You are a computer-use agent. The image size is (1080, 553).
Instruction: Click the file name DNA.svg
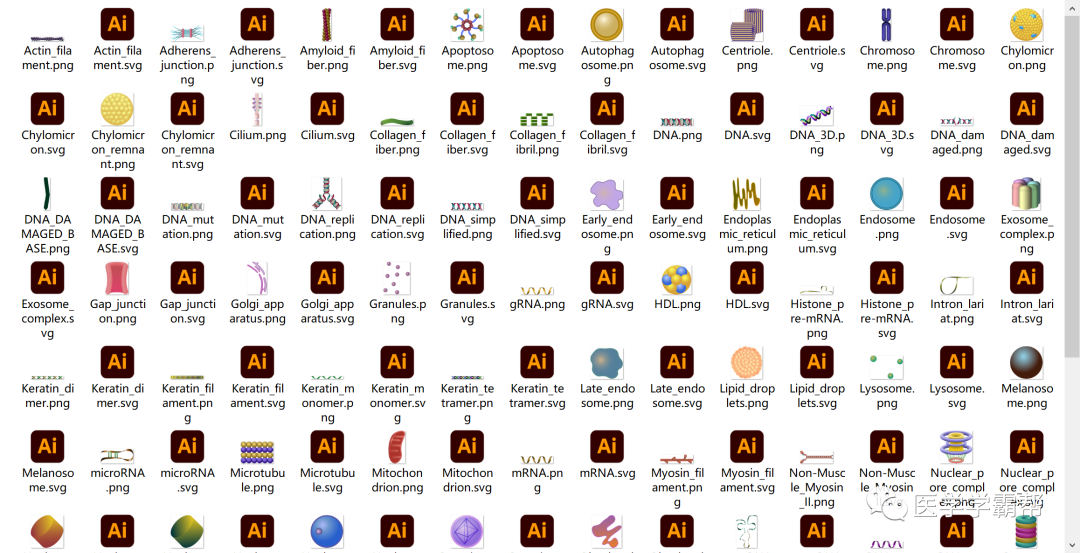tap(747, 135)
